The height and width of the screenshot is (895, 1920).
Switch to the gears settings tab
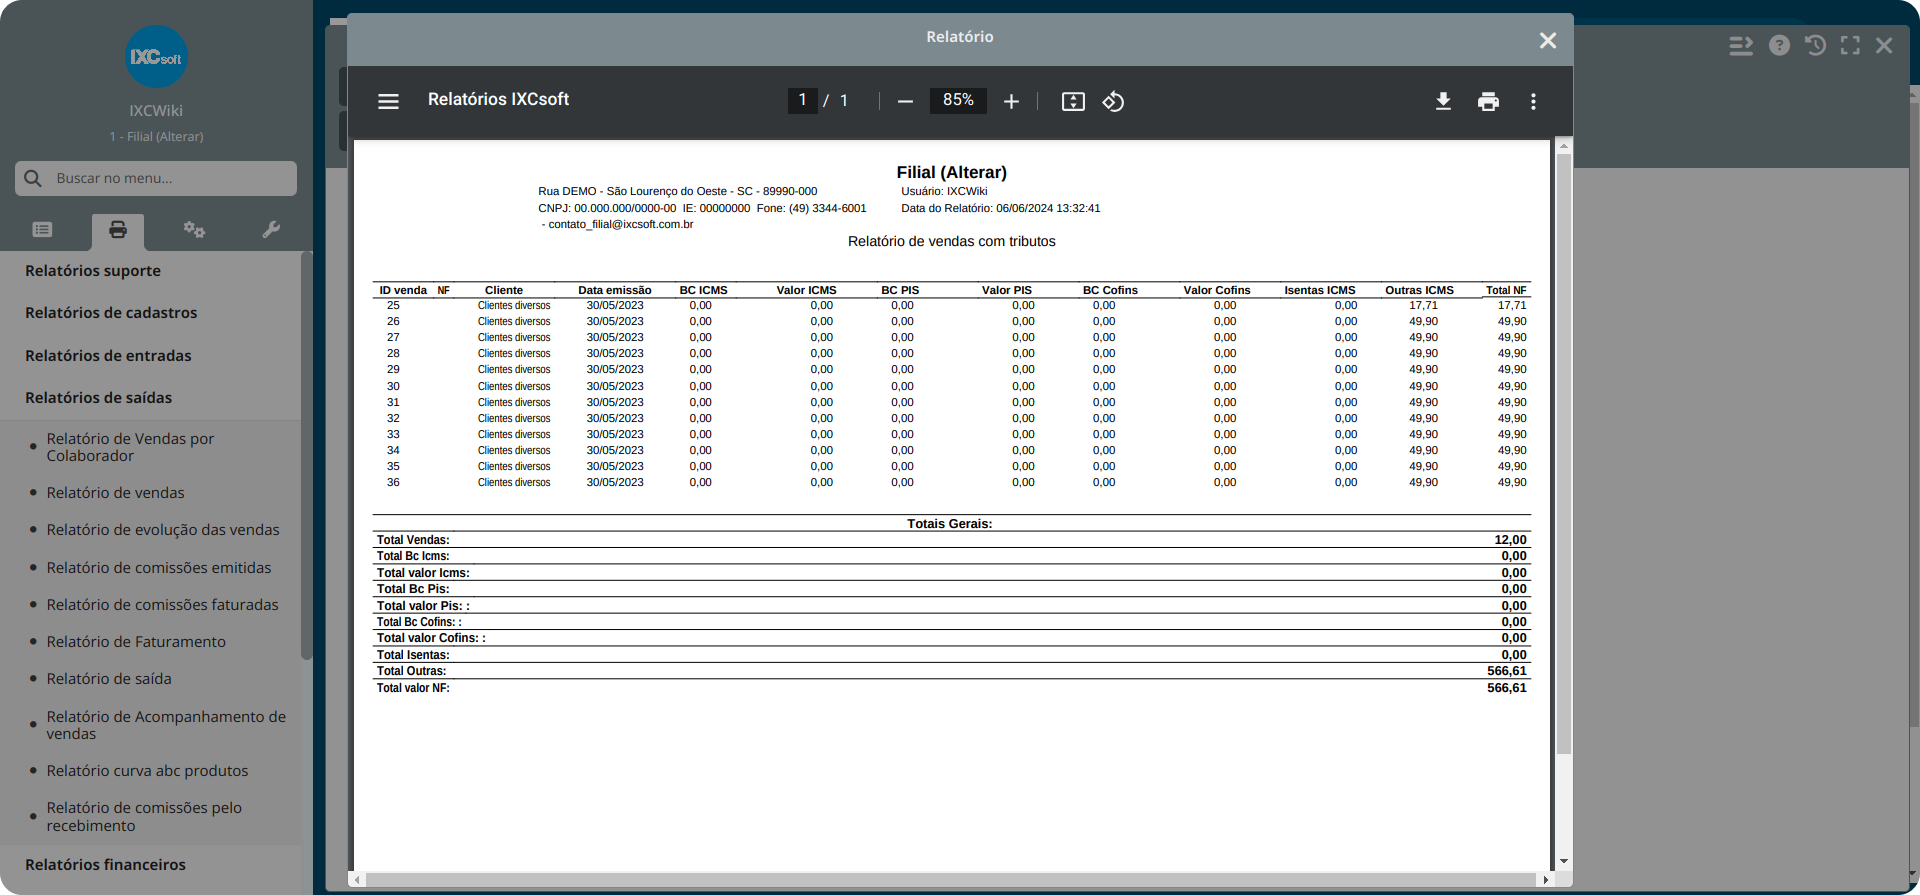194,230
